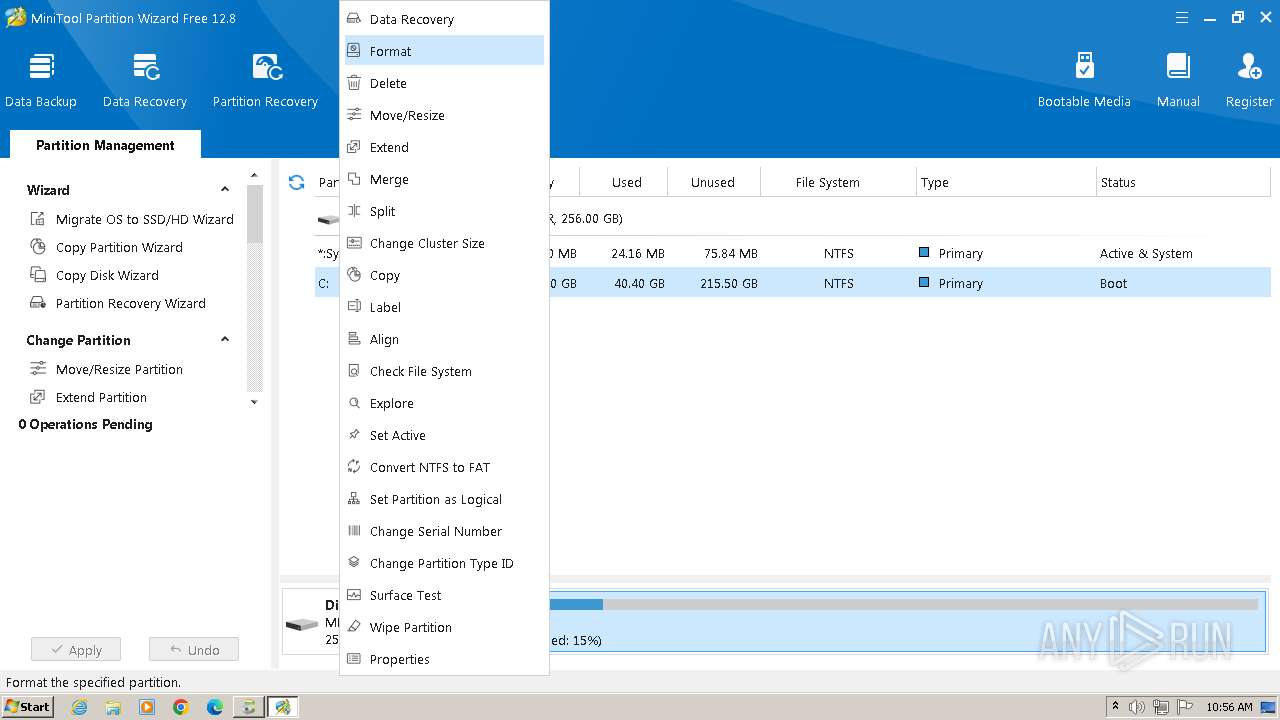Click sidebar scrollbar down arrow
The width and height of the screenshot is (1280, 720).
[254, 402]
